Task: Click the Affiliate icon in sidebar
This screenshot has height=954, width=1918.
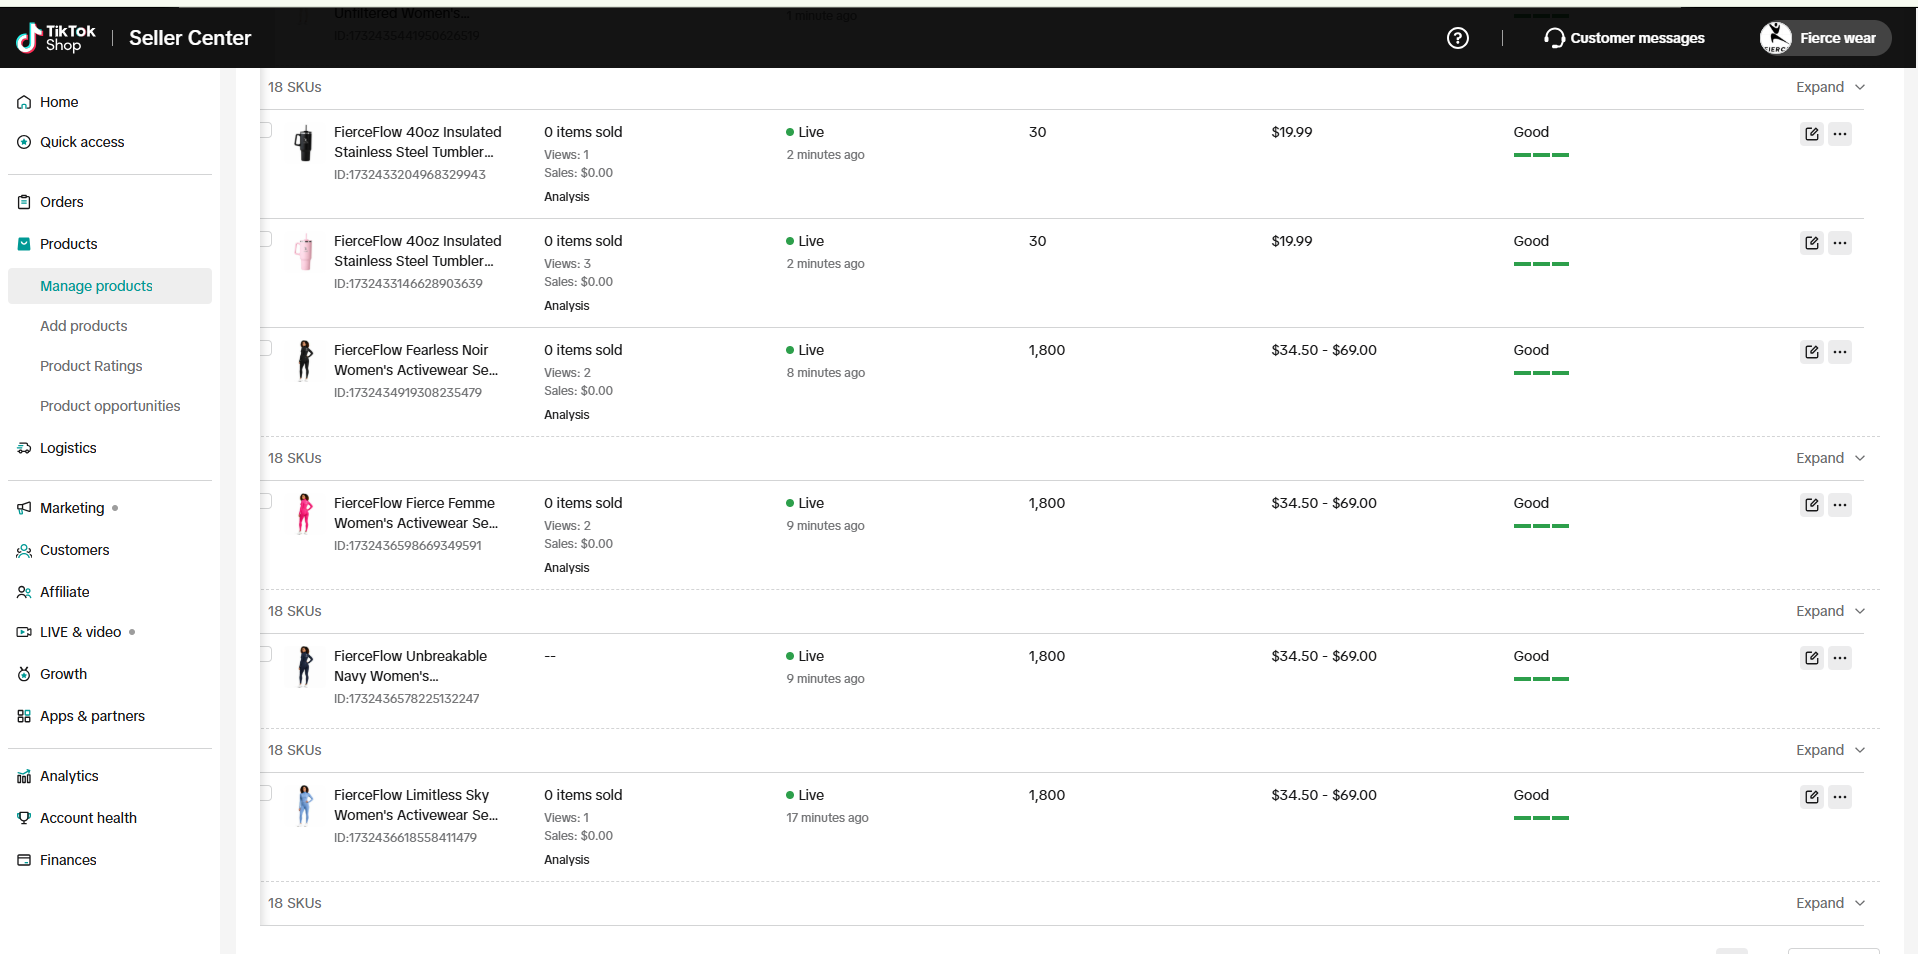Action: [24, 592]
